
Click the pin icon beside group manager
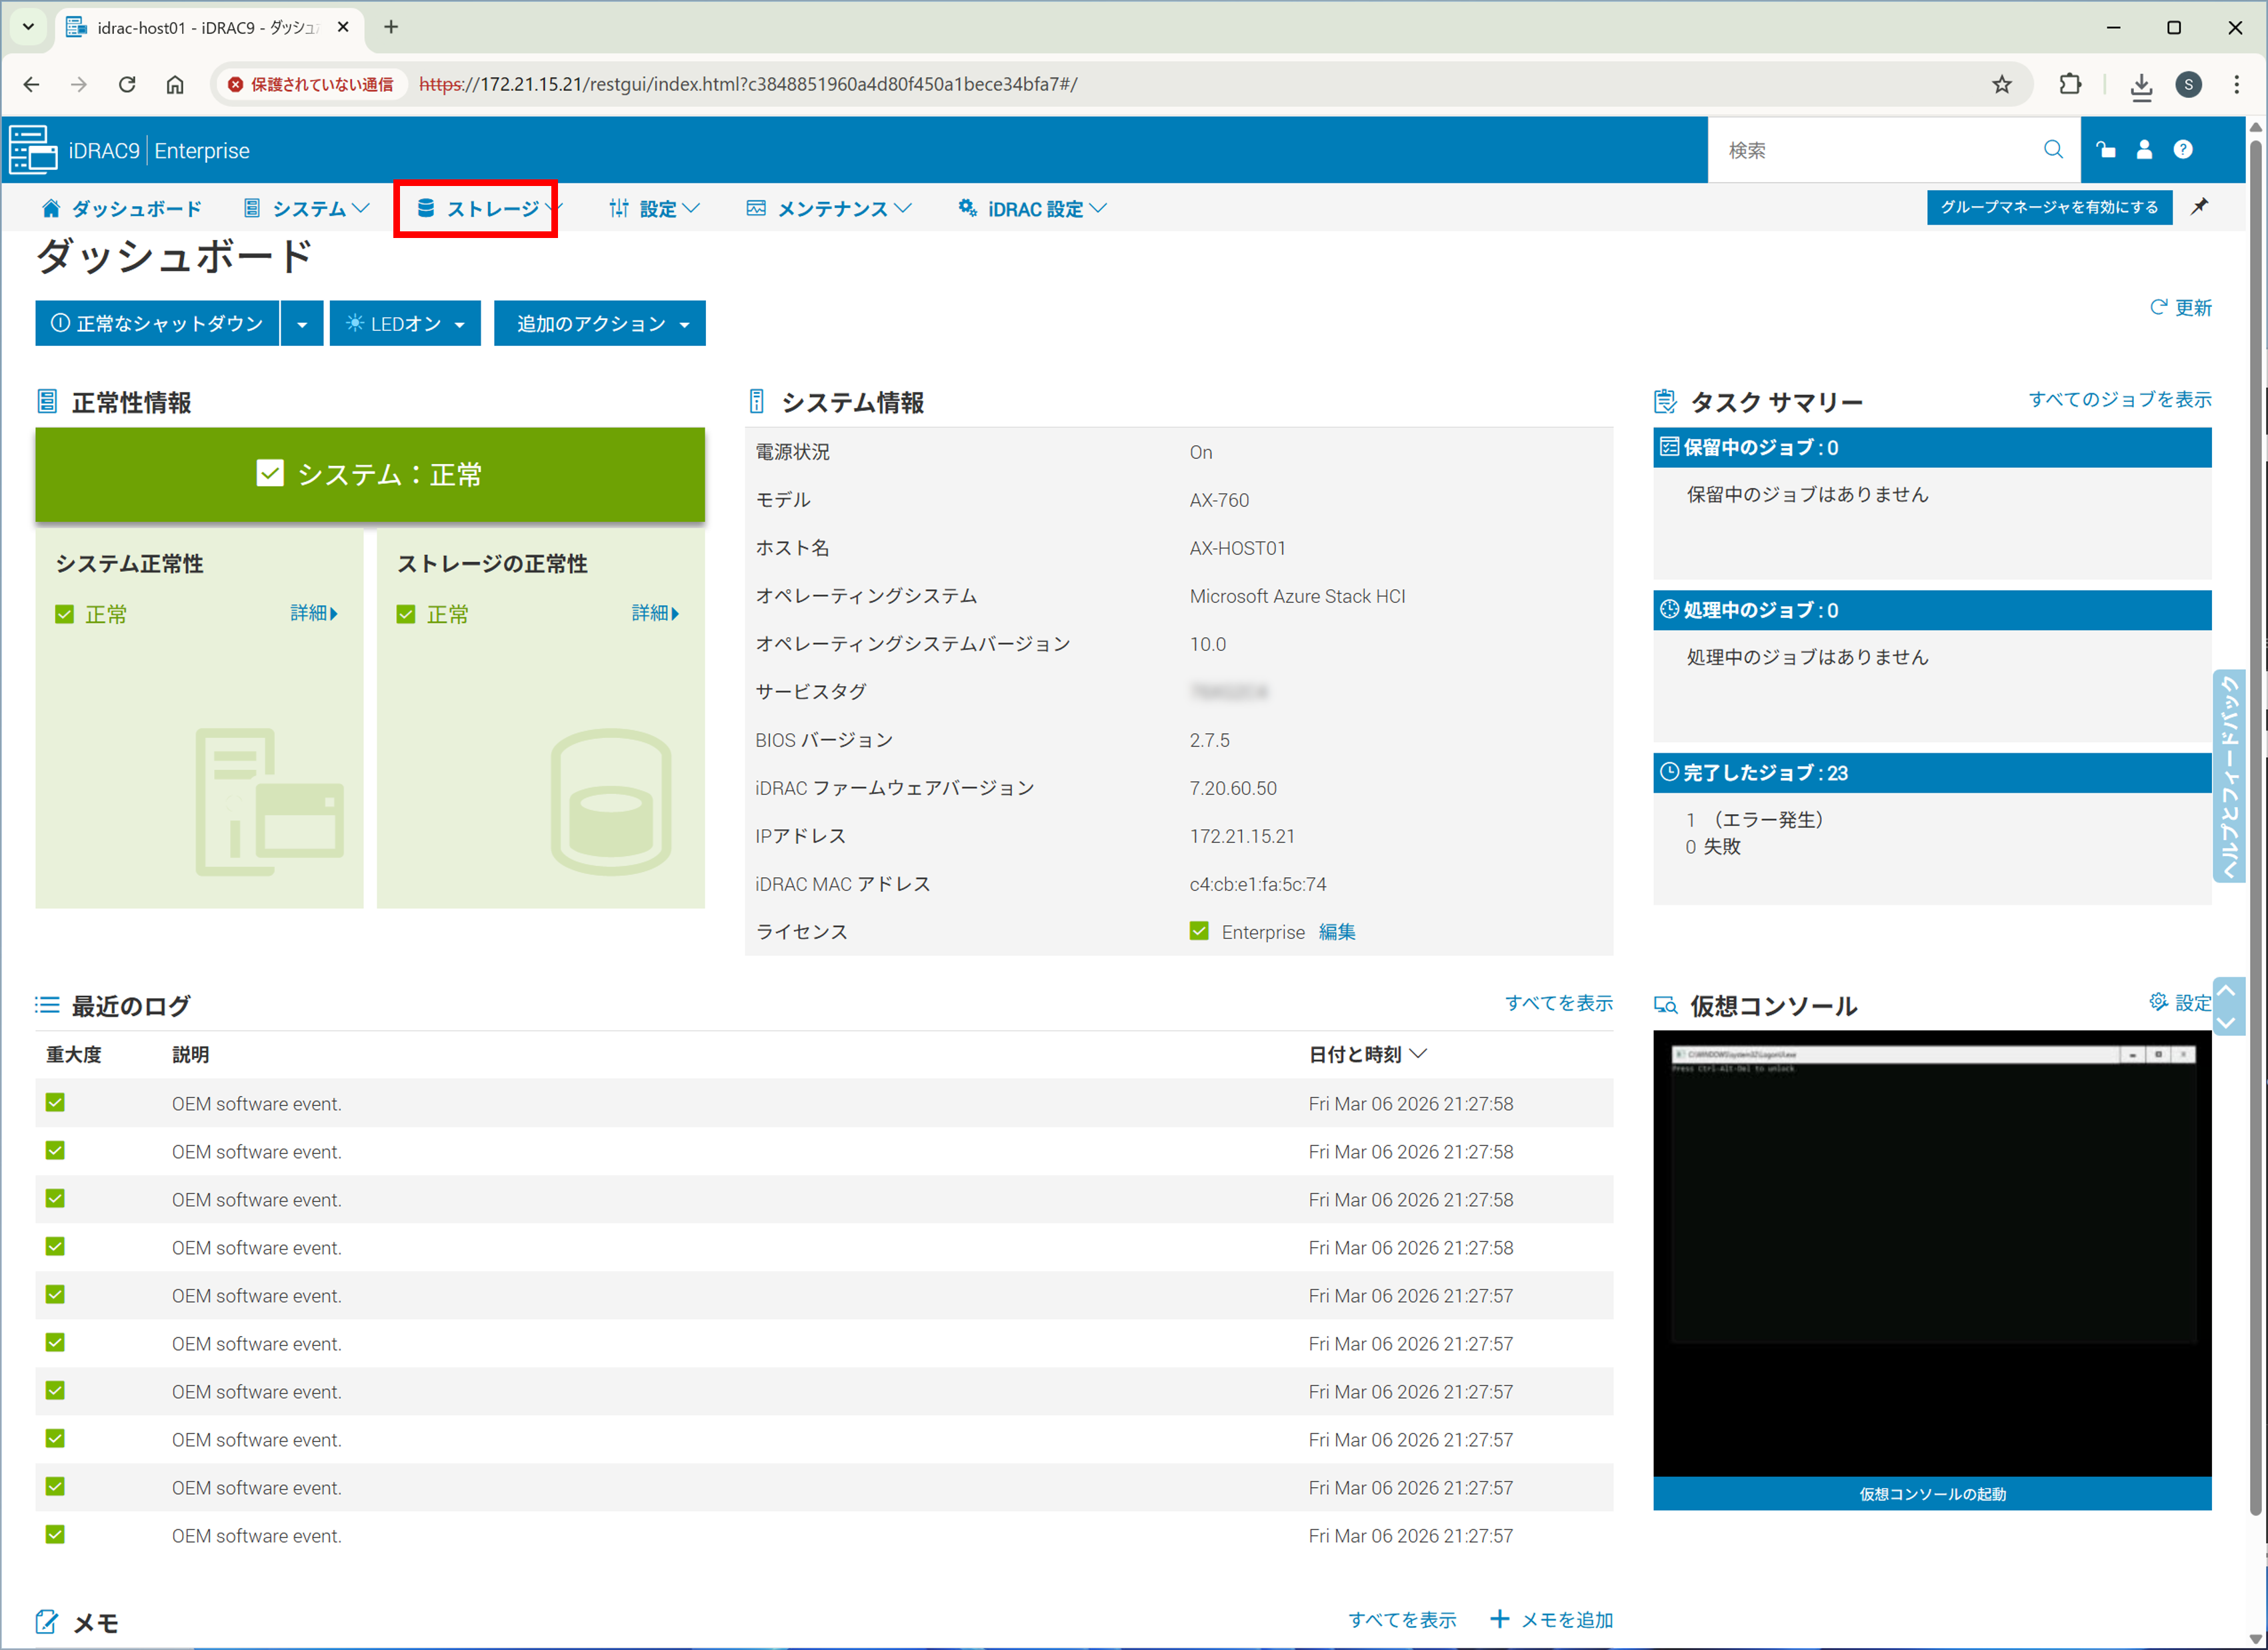2200,207
